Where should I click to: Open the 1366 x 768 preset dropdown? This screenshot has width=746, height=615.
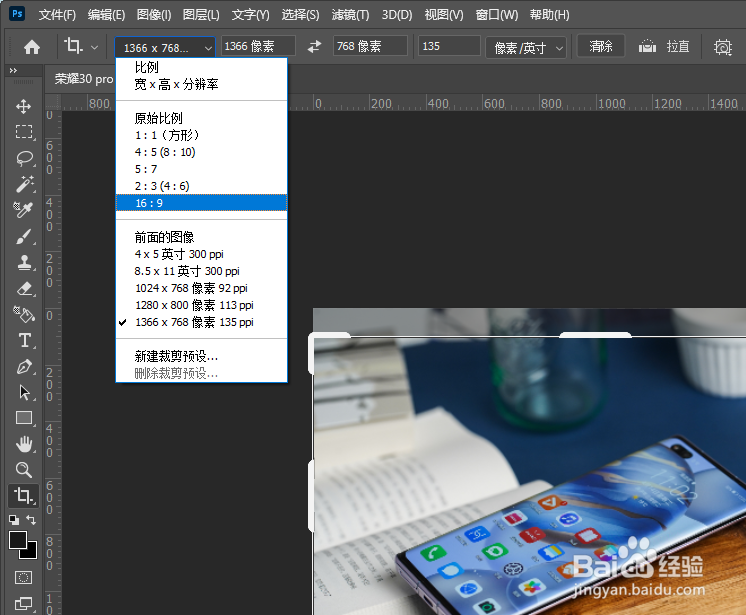[x=165, y=47]
